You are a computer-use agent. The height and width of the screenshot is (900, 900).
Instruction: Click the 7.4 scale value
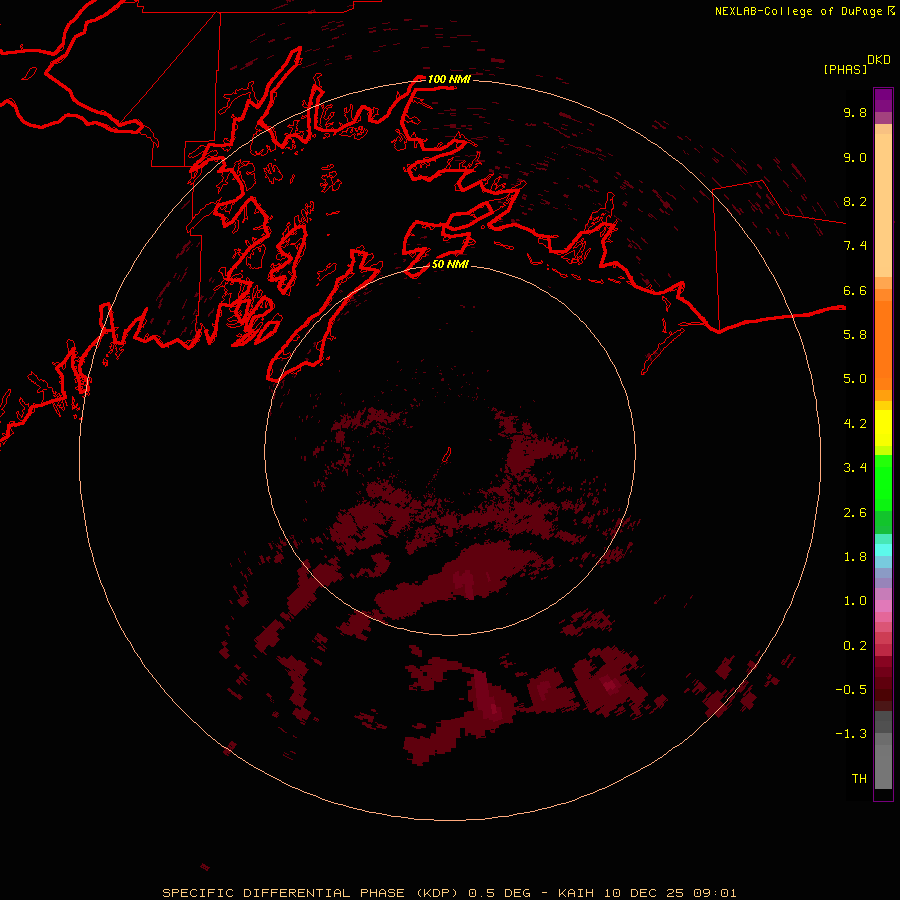(x=855, y=246)
